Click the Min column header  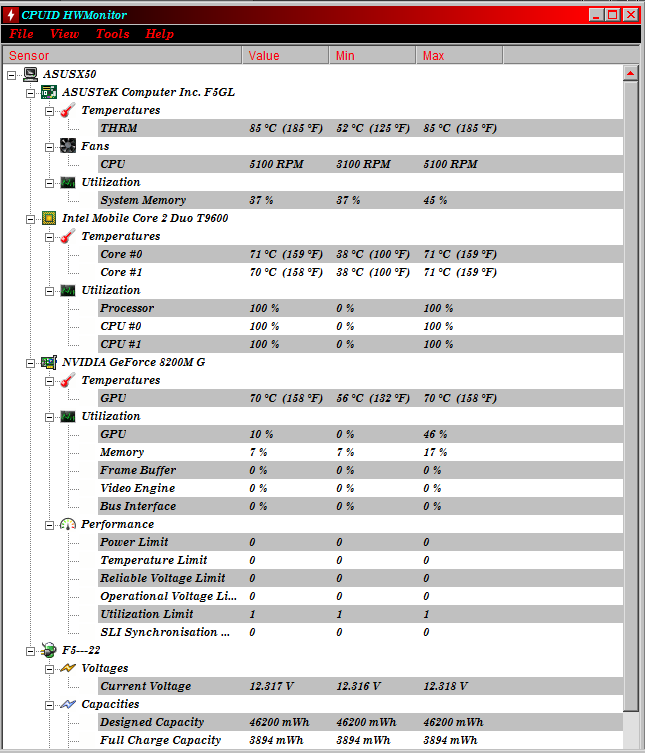pos(372,55)
